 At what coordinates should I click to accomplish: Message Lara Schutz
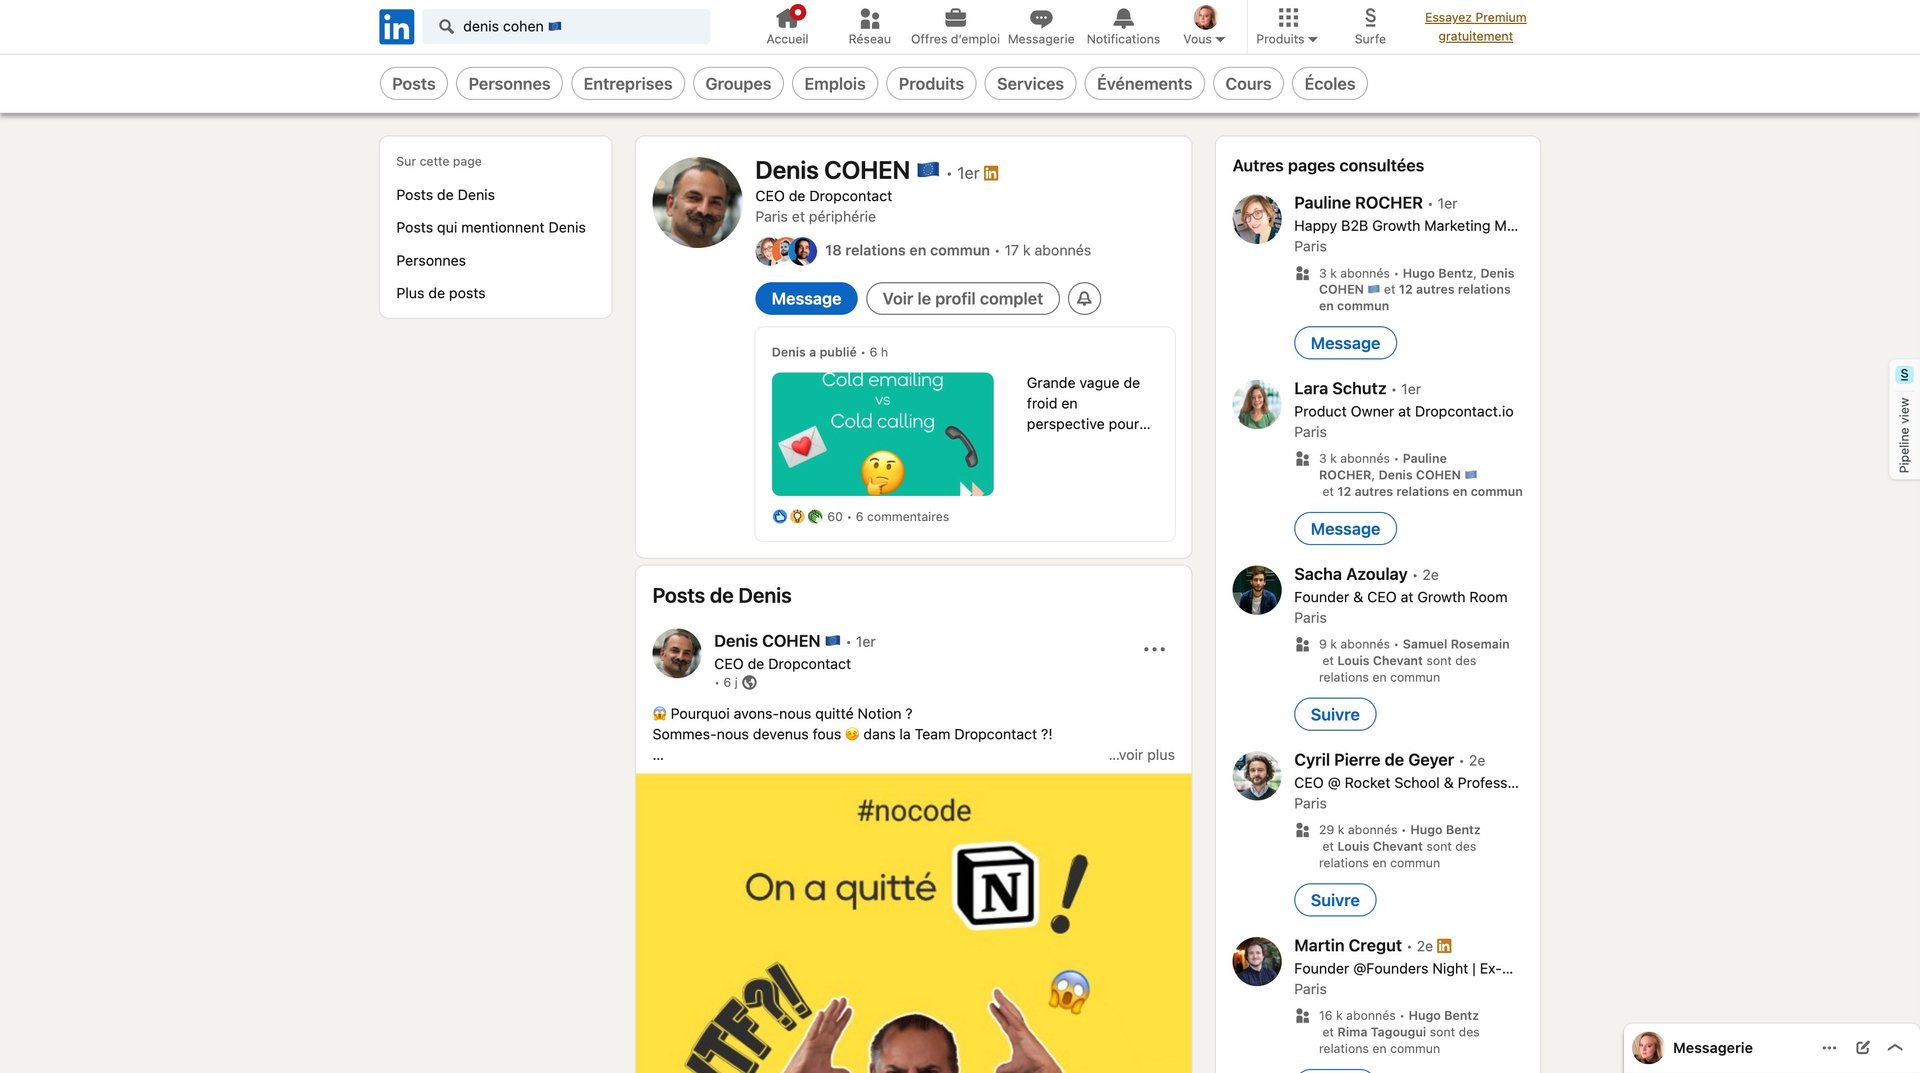pos(1345,529)
